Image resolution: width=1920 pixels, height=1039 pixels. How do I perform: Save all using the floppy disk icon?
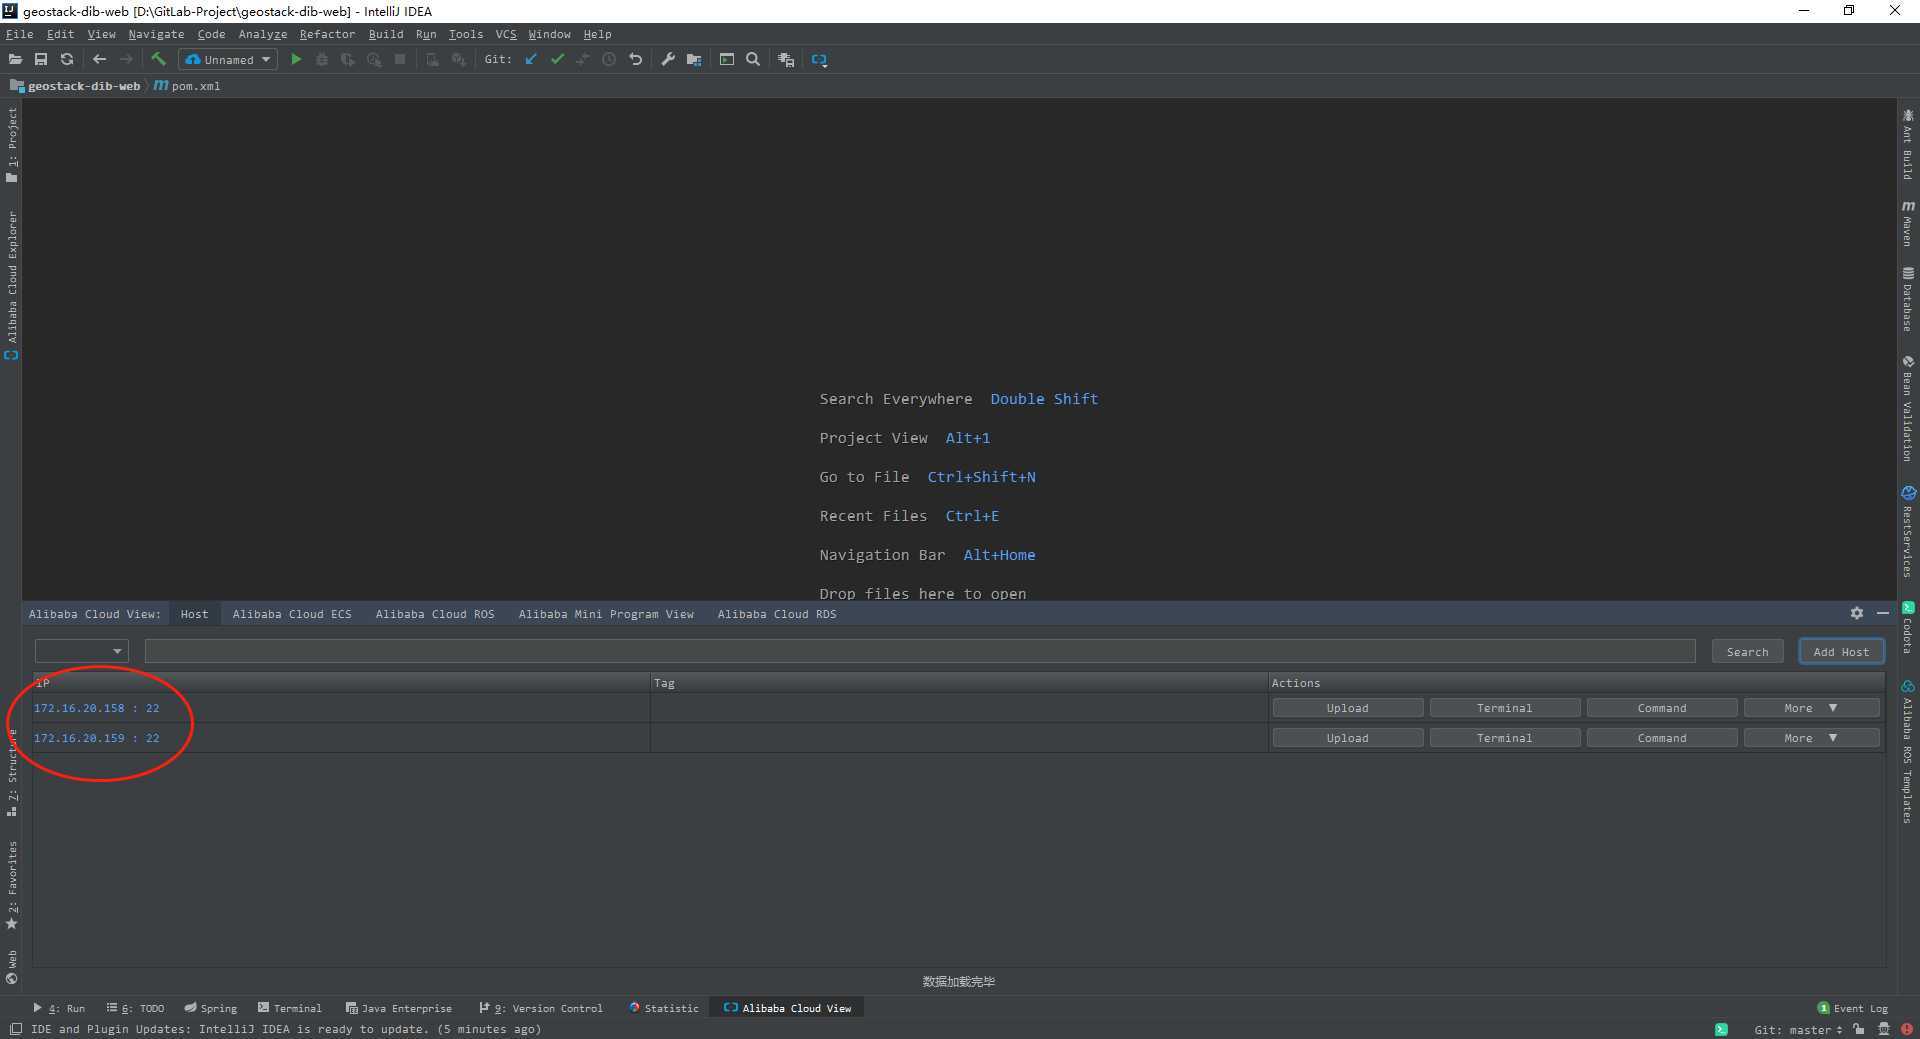(x=41, y=60)
